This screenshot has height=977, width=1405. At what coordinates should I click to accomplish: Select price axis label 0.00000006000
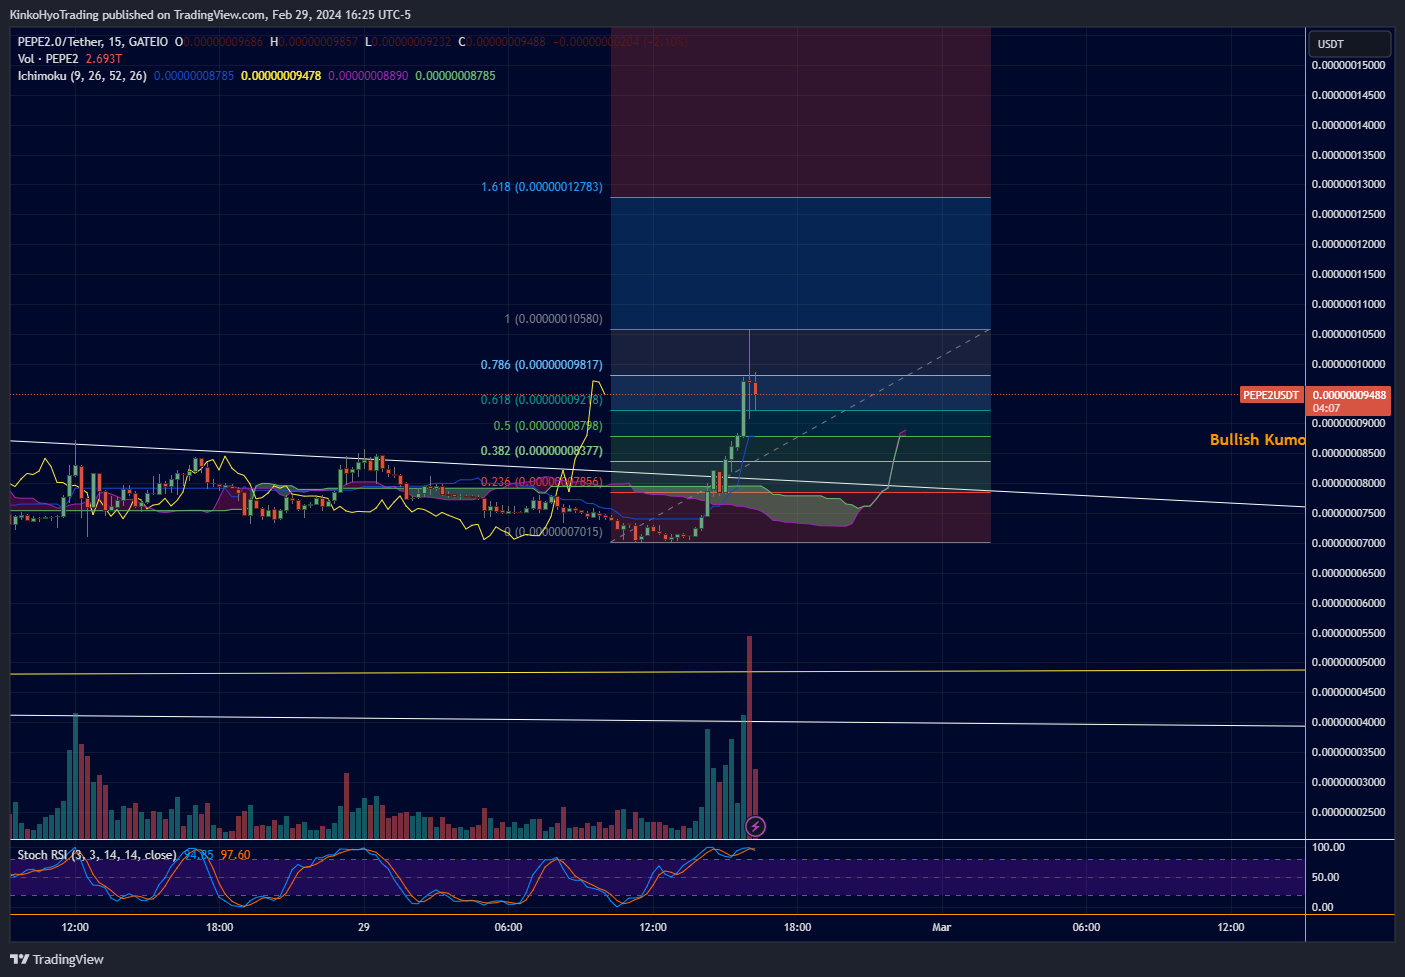(x=1348, y=603)
